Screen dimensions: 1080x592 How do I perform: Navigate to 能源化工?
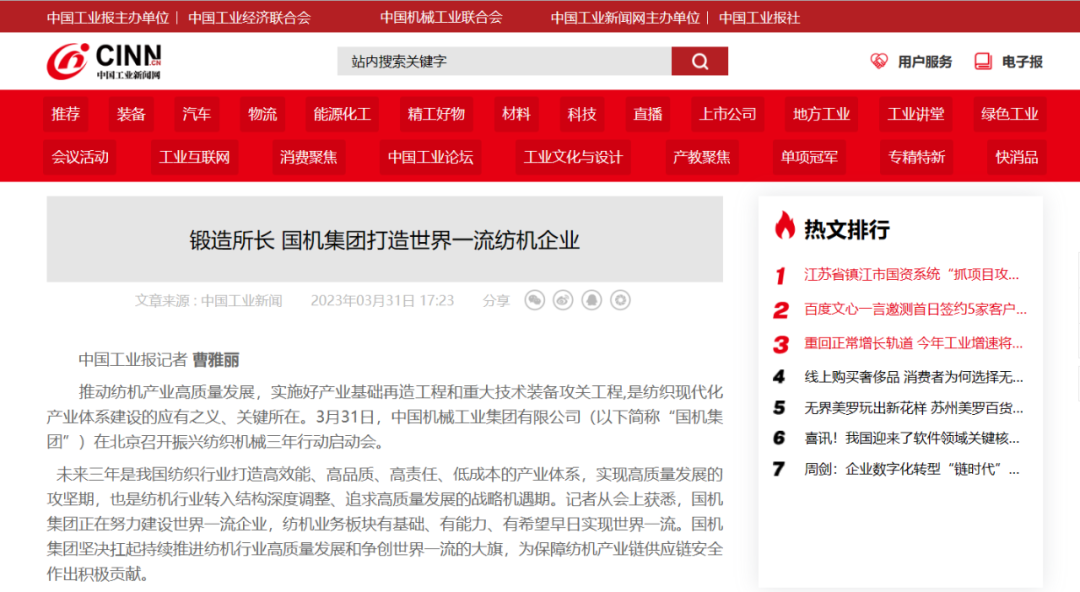pyautogui.click(x=342, y=114)
